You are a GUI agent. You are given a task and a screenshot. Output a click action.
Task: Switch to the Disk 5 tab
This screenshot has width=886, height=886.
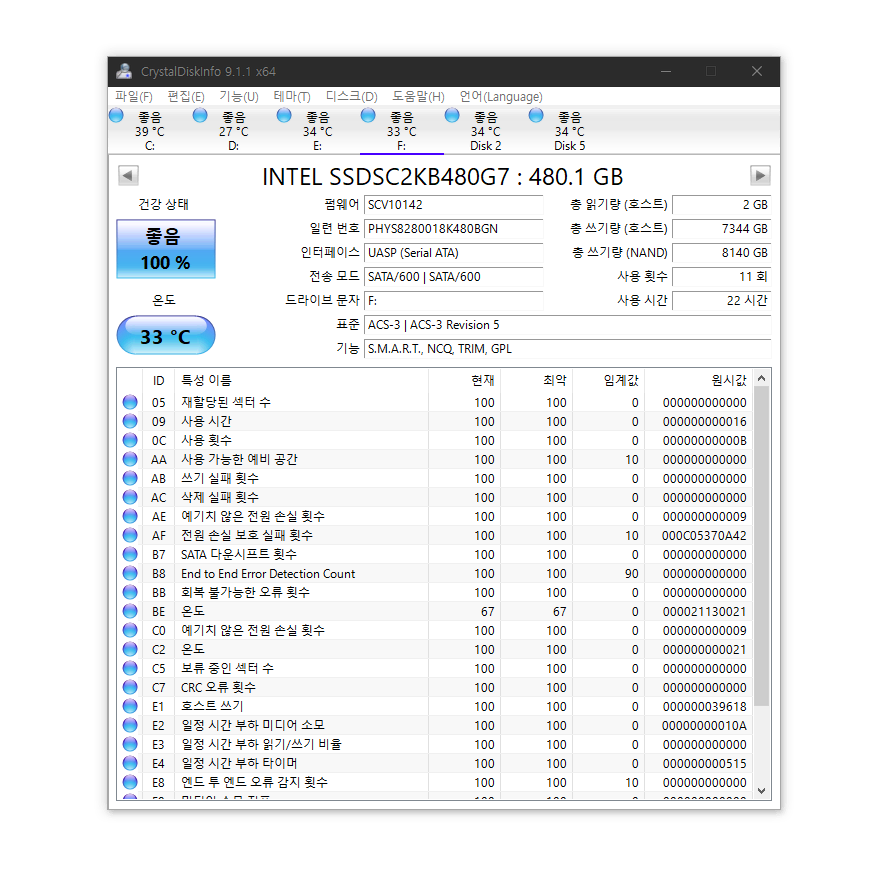point(570,131)
